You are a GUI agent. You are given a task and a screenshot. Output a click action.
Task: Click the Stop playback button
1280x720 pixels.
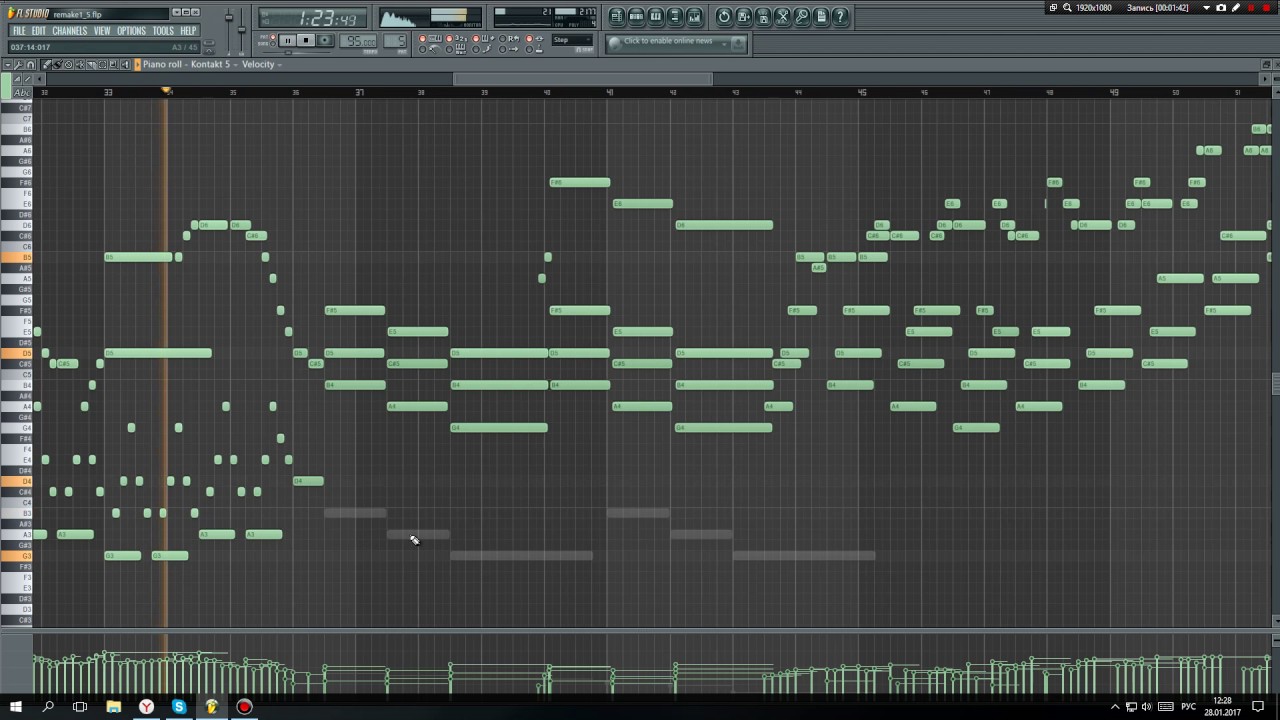[x=306, y=41]
